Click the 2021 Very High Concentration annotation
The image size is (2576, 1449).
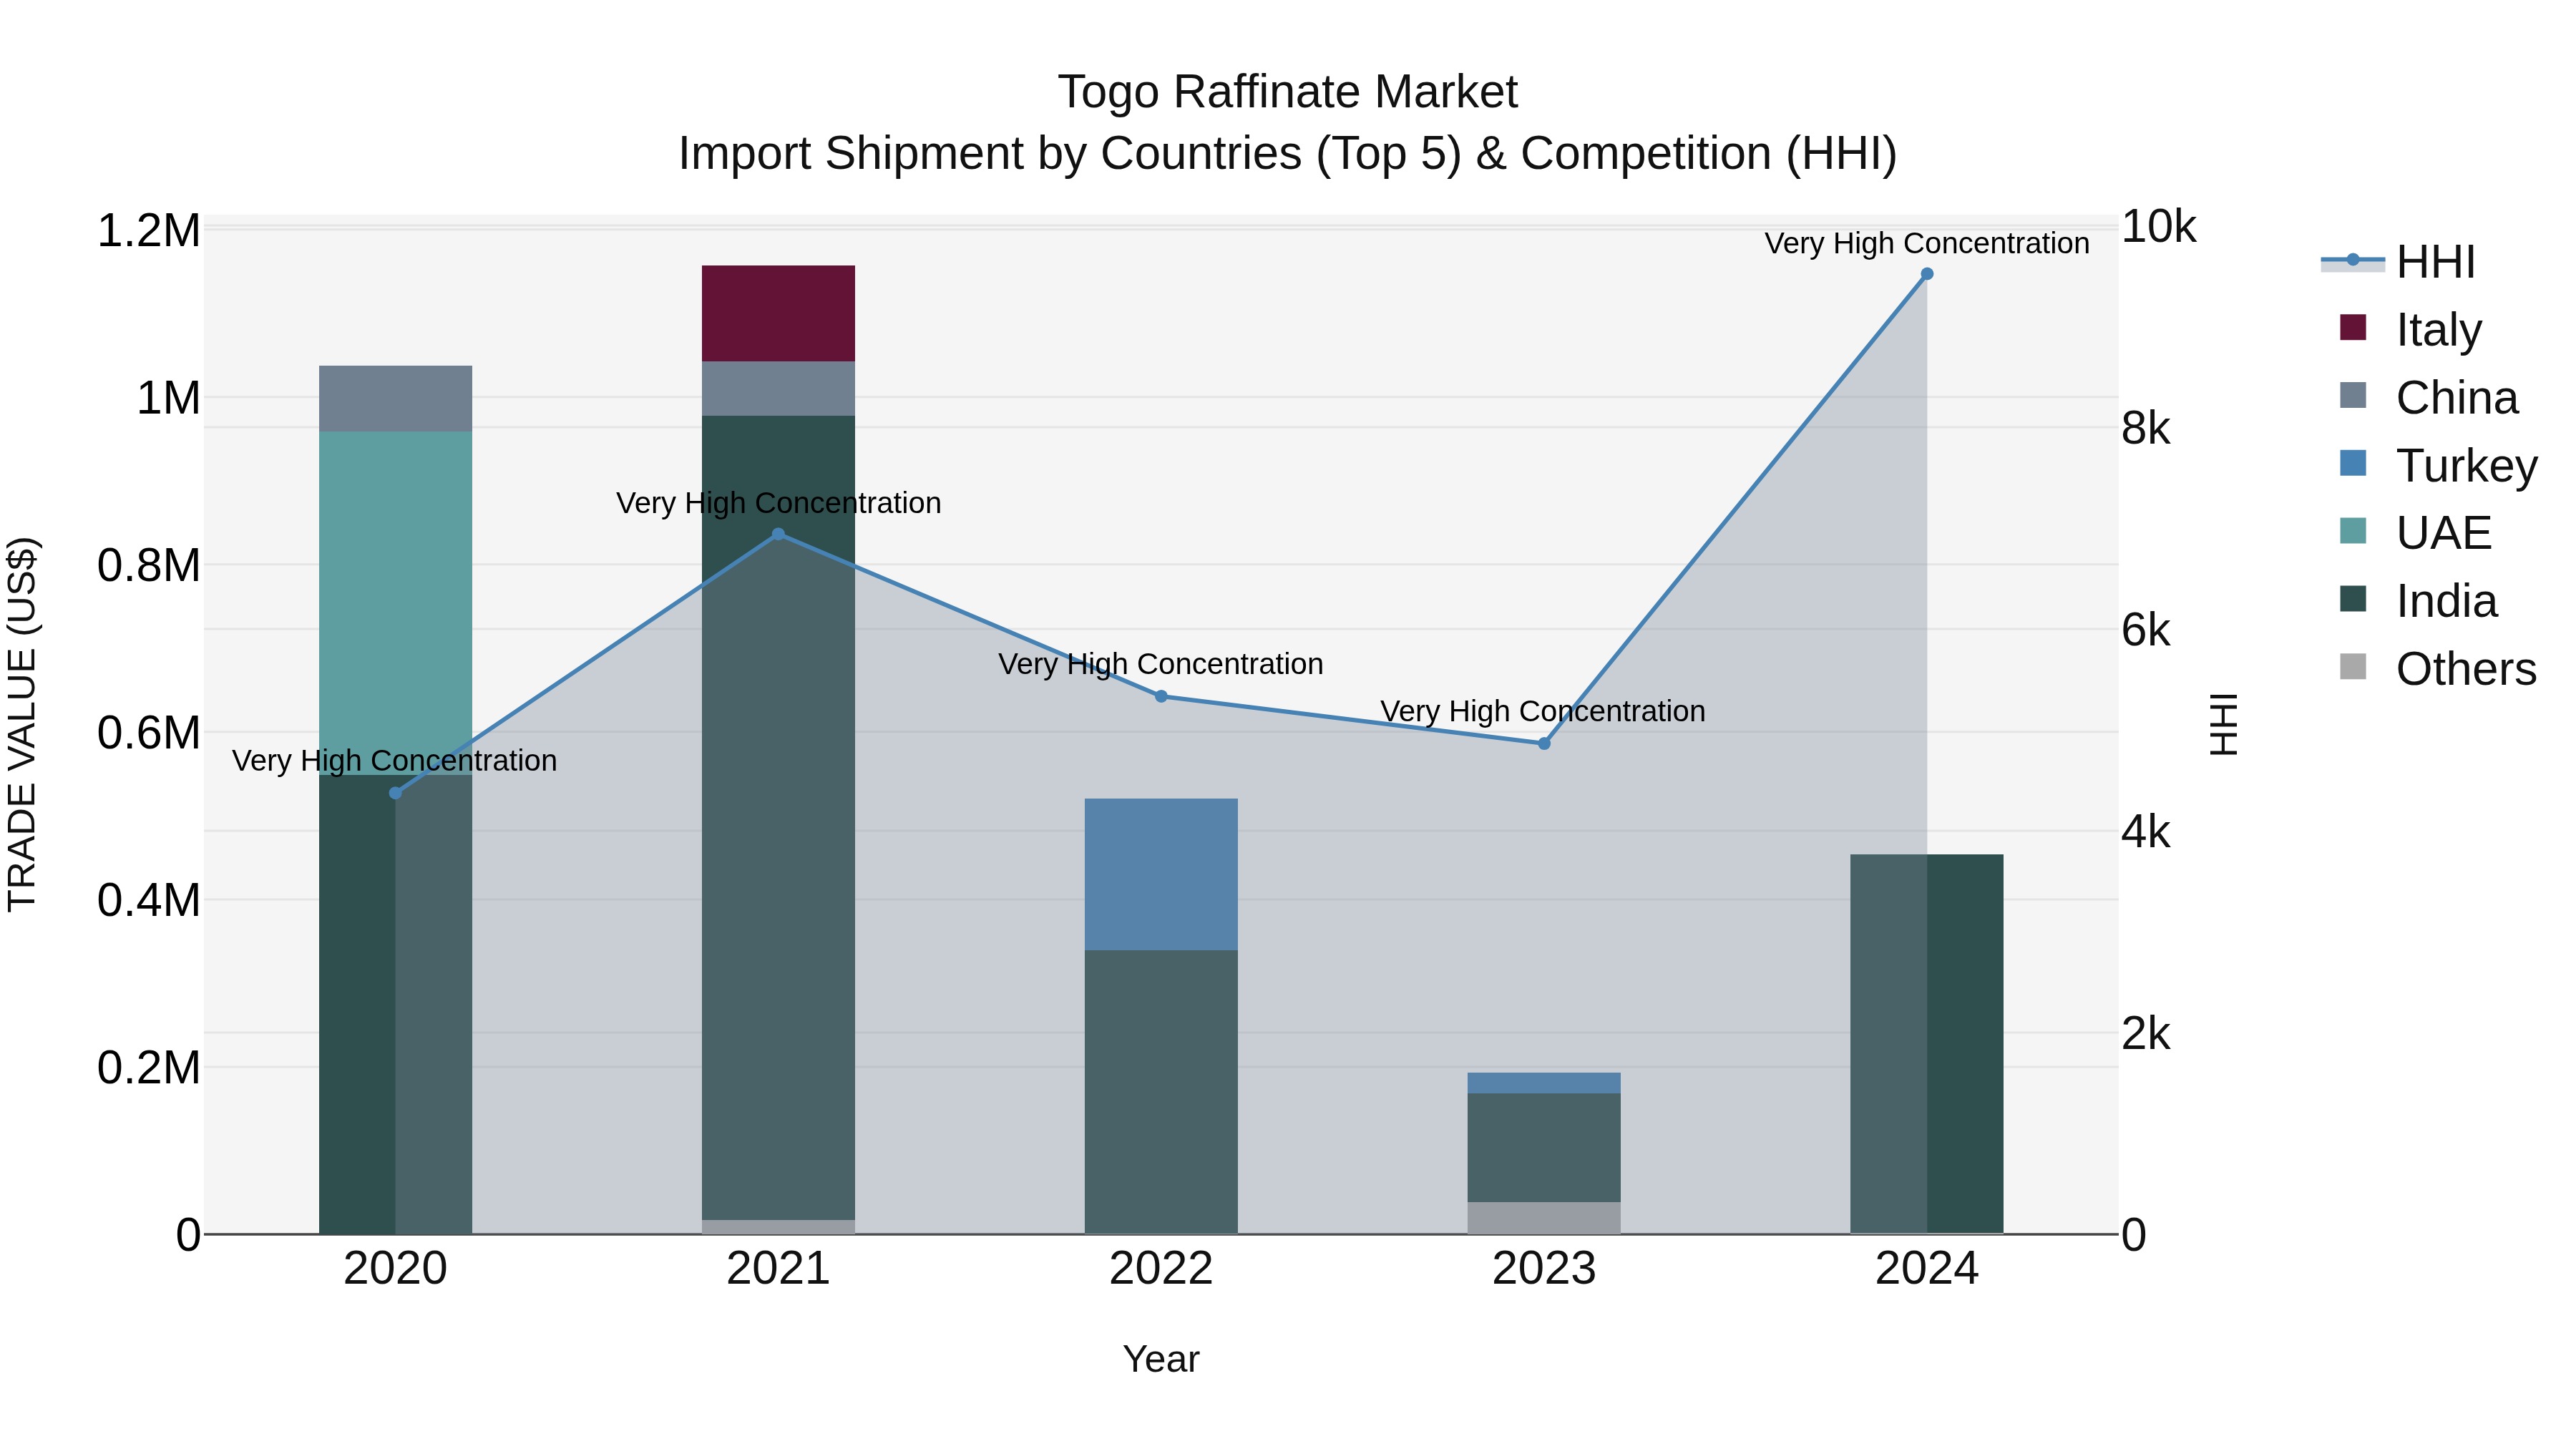[778, 503]
